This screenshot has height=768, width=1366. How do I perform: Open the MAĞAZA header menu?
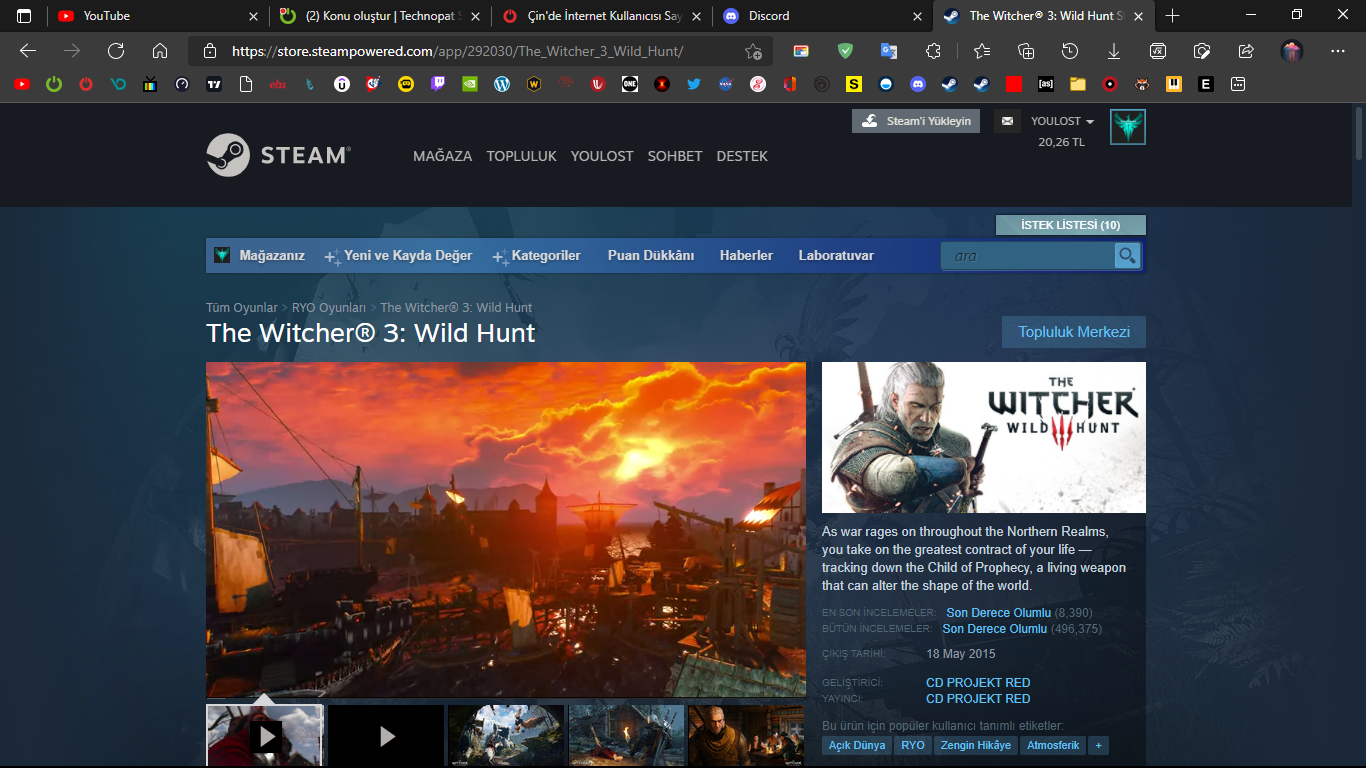(x=442, y=156)
